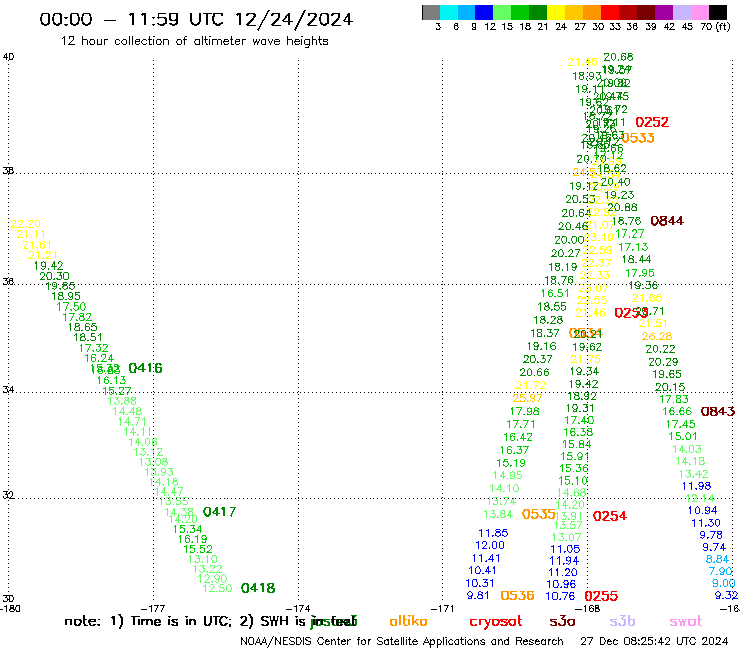Screen dimensions: 740x650
Task: Select the green time stamp 0418
Action: click(258, 588)
